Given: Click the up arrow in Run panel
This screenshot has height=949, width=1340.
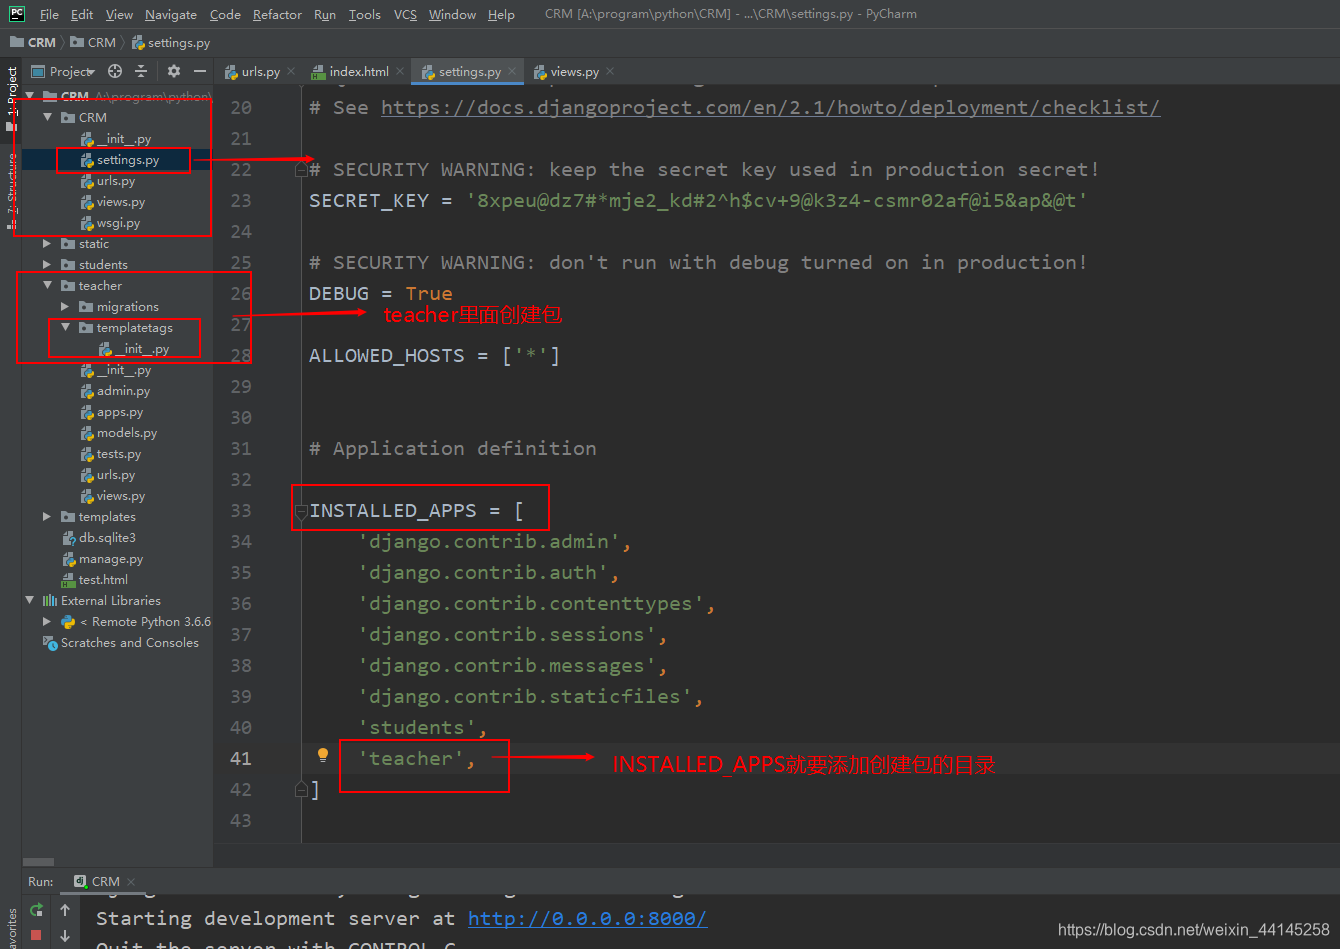Looking at the screenshot, I should click(65, 909).
